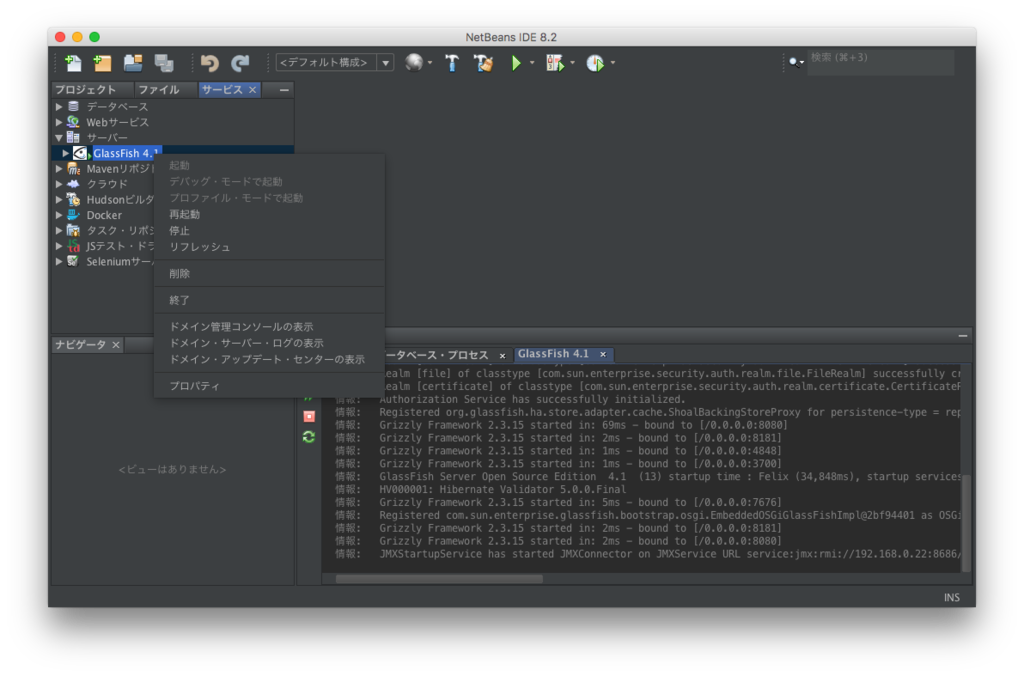Click the green refresh icon in output

[x=309, y=437]
